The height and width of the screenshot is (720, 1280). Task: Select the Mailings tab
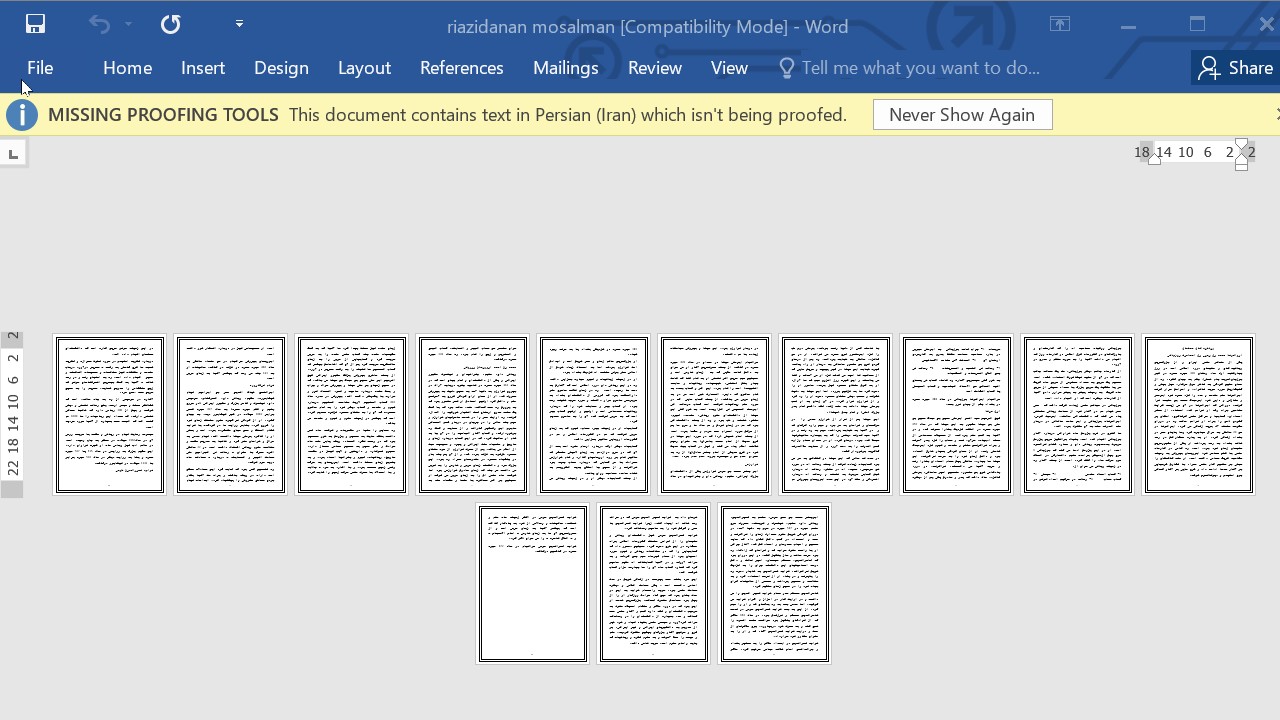(565, 68)
